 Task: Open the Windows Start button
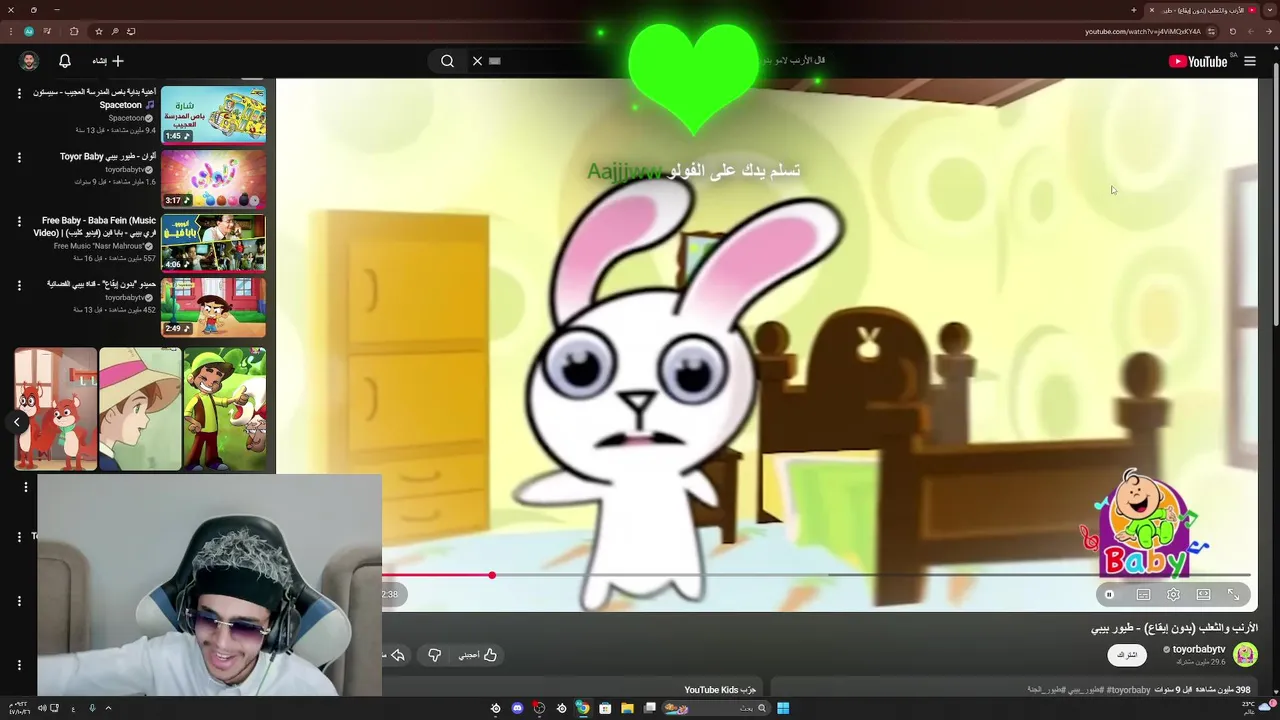click(783, 708)
